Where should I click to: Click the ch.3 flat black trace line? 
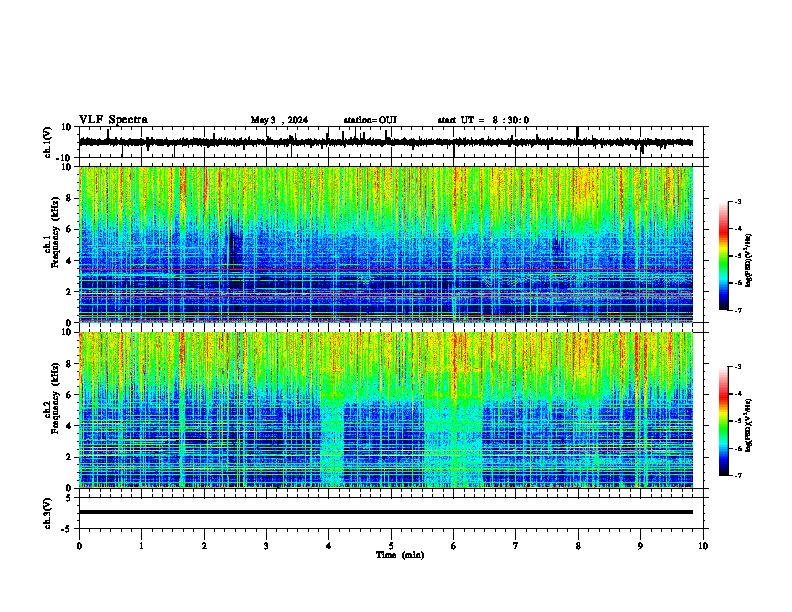tap(386, 512)
